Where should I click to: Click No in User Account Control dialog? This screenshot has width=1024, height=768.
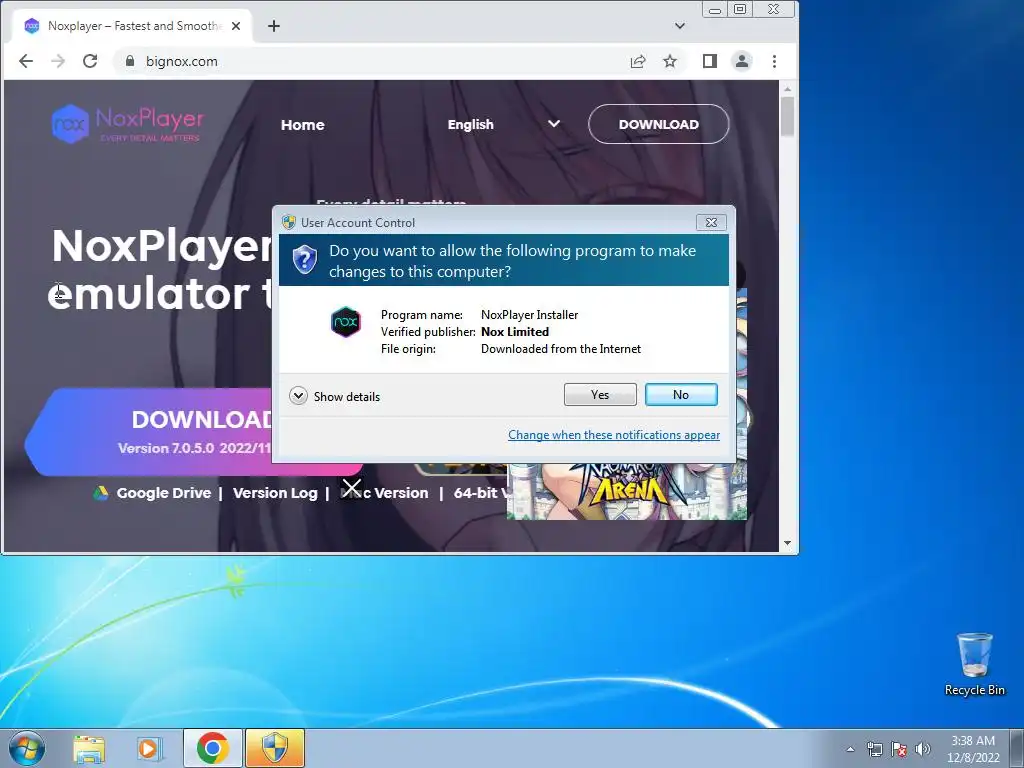(x=680, y=394)
